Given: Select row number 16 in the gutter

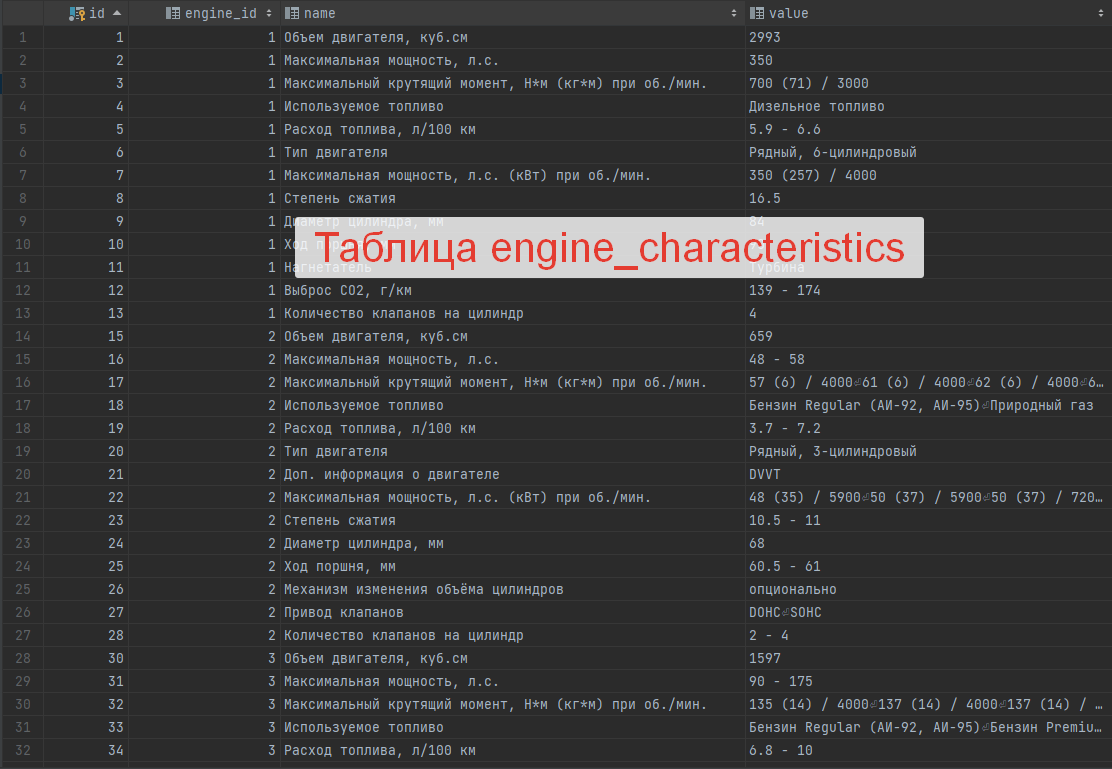Looking at the screenshot, I should tap(22, 382).
